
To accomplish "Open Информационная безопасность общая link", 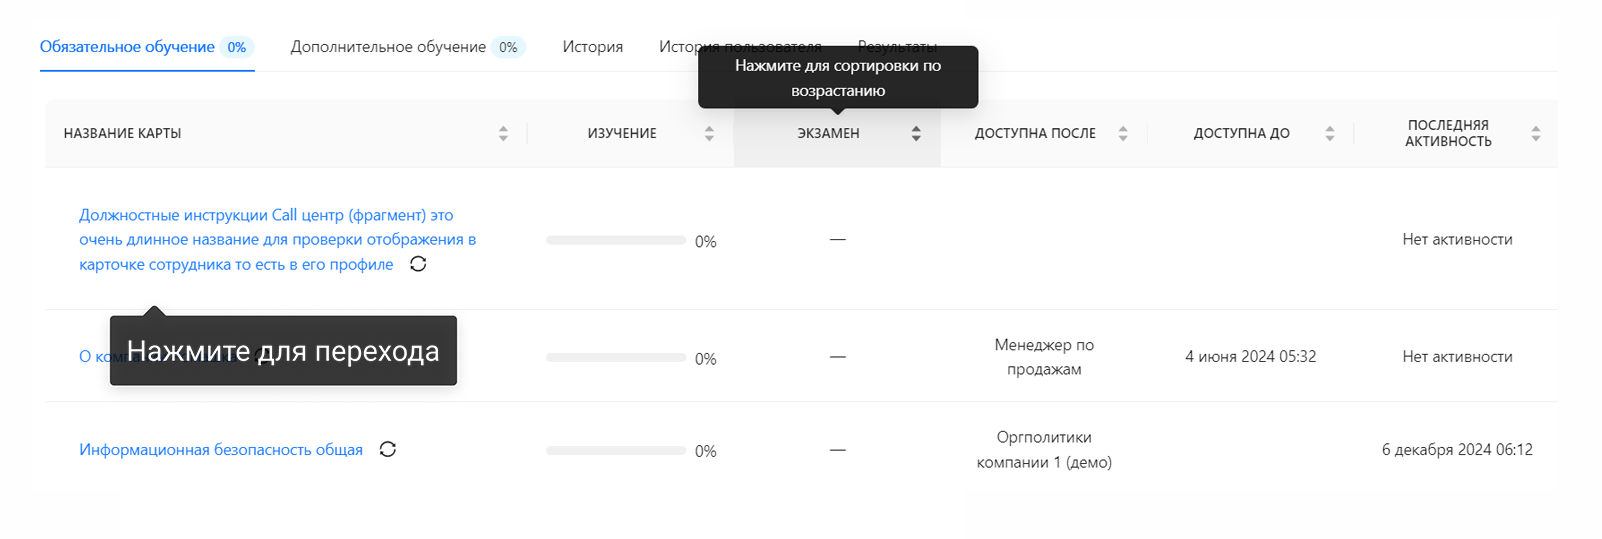I will (221, 450).
